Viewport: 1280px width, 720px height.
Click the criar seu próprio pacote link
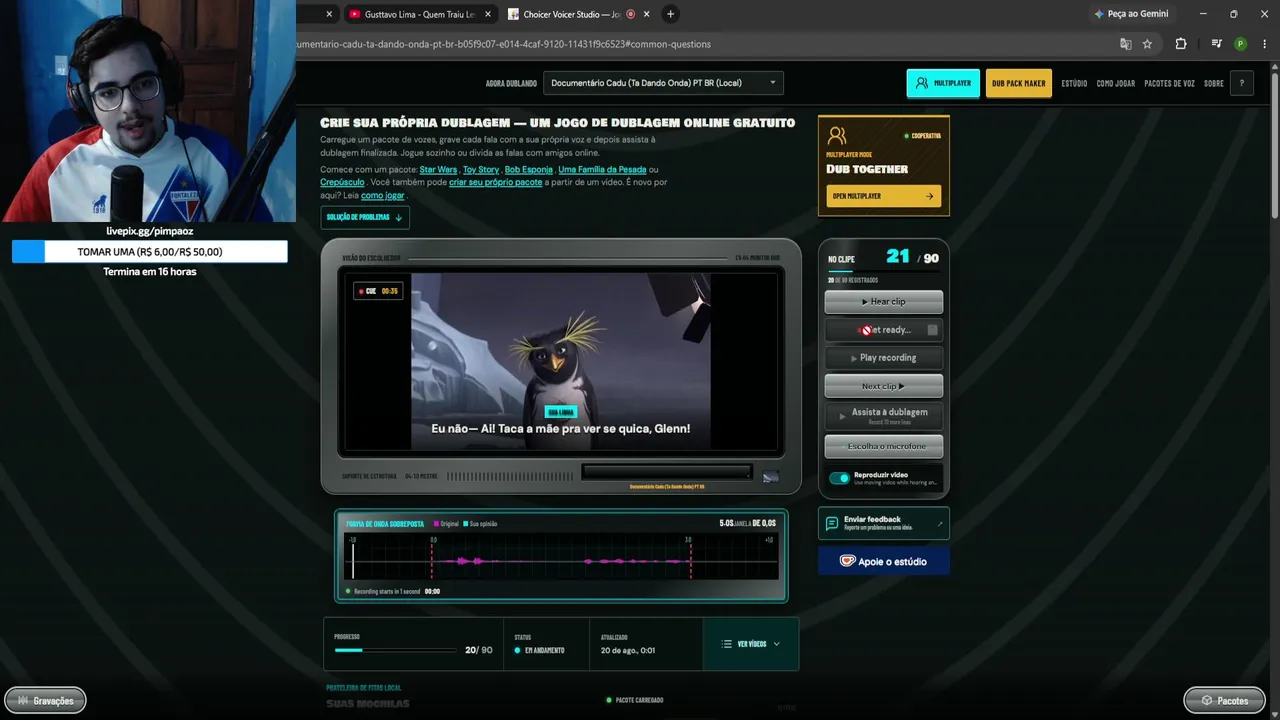[496, 183]
